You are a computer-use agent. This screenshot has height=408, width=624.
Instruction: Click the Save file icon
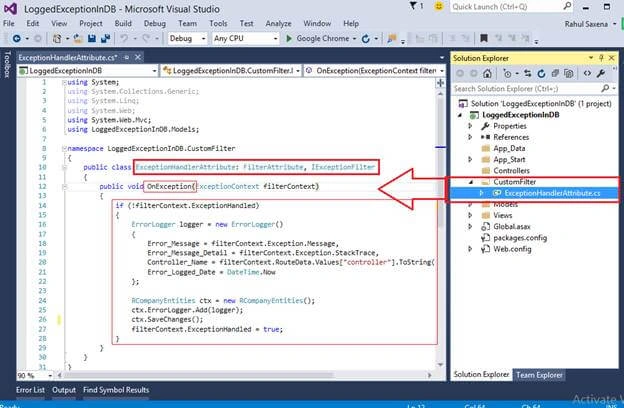[x=92, y=39]
